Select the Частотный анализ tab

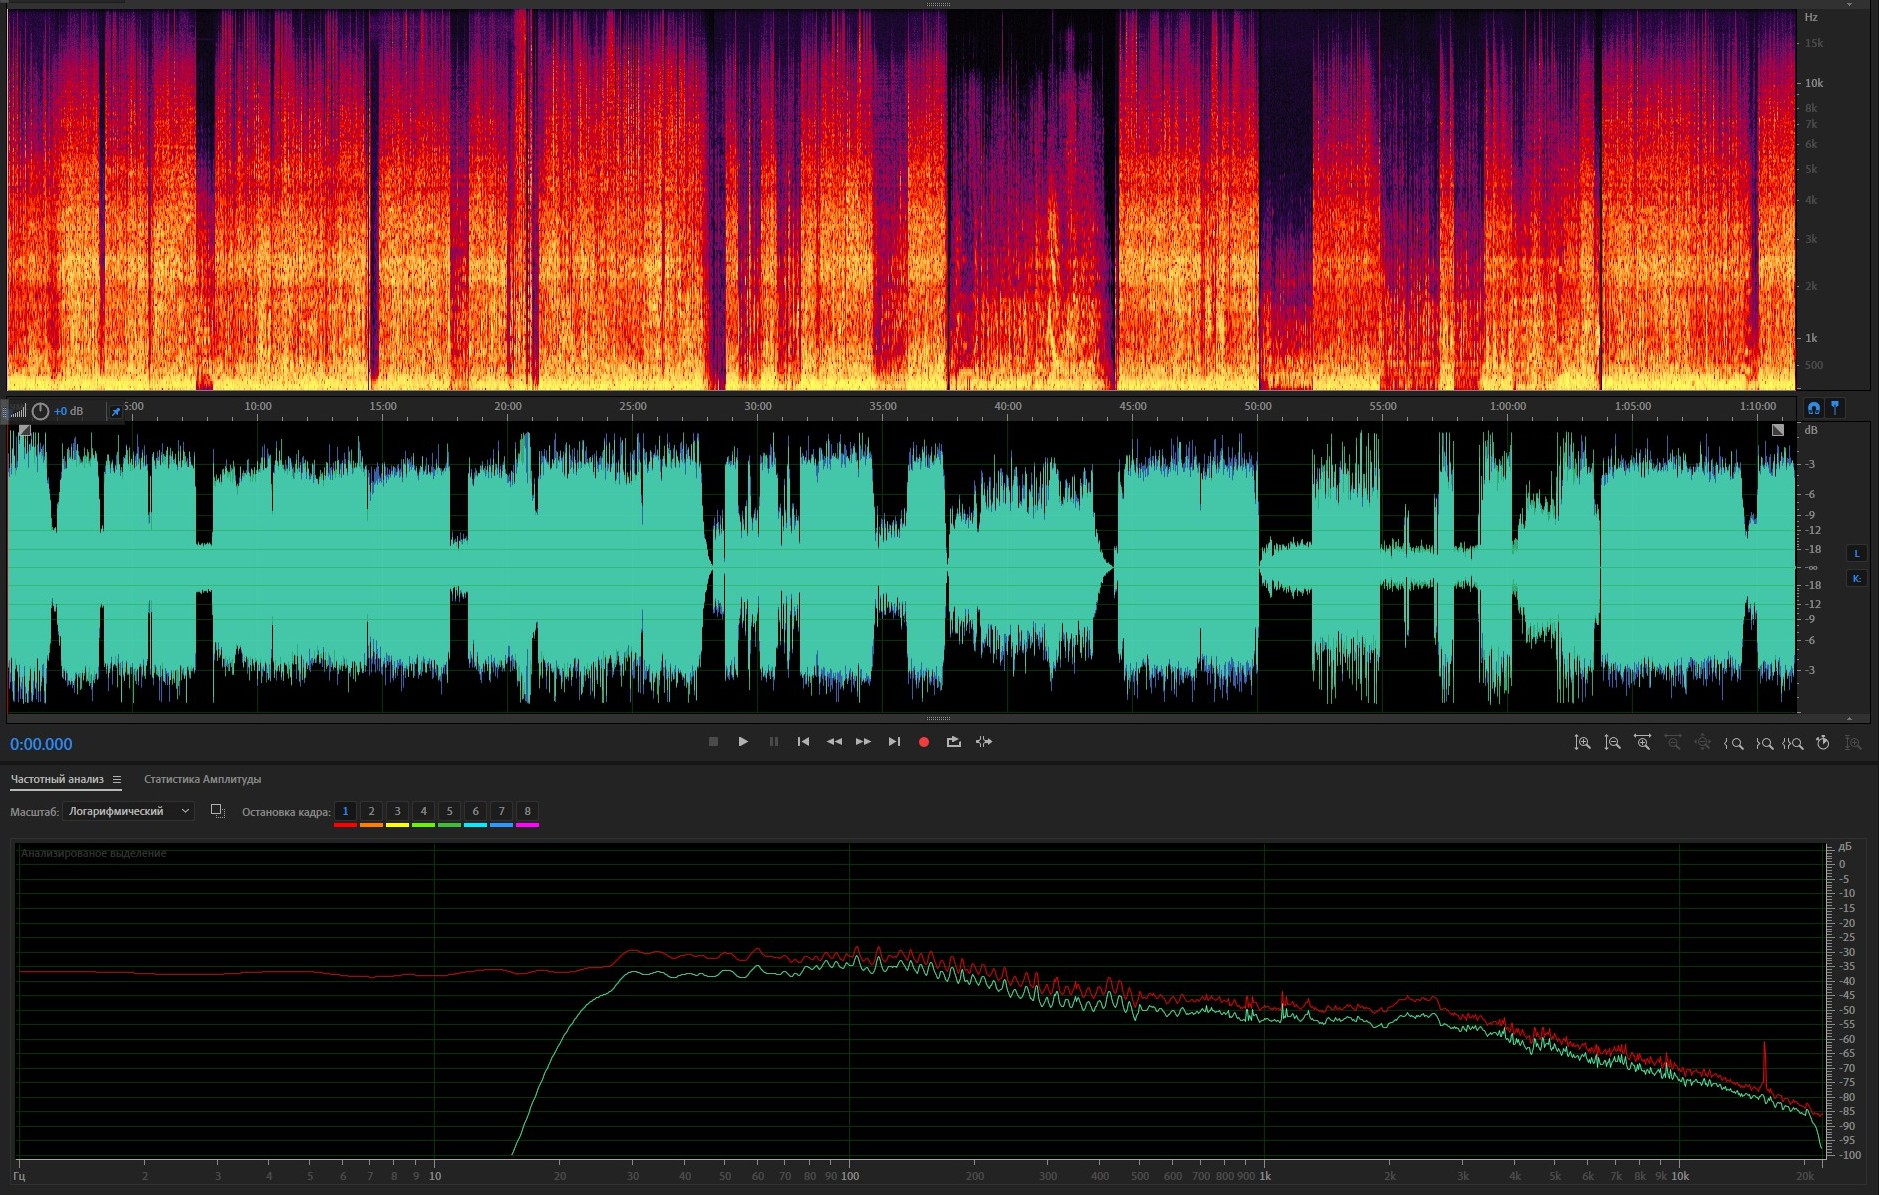57,779
